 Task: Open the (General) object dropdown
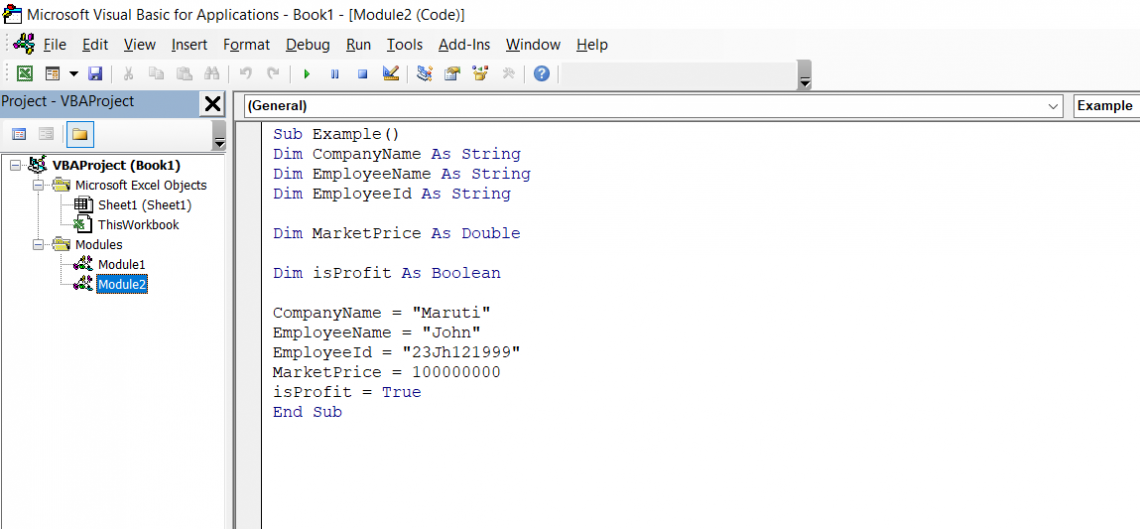point(1053,106)
